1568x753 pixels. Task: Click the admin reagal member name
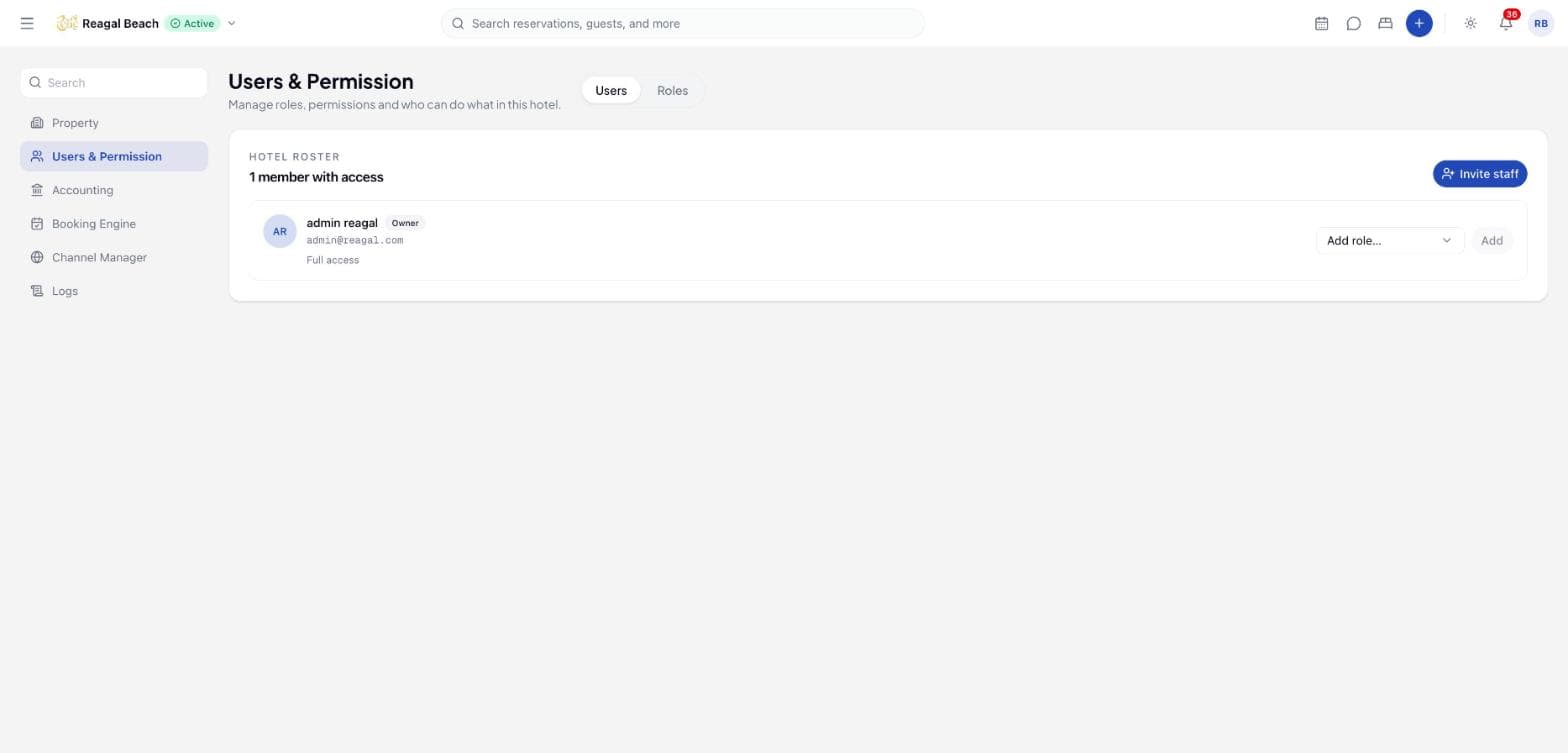click(342, 223)
